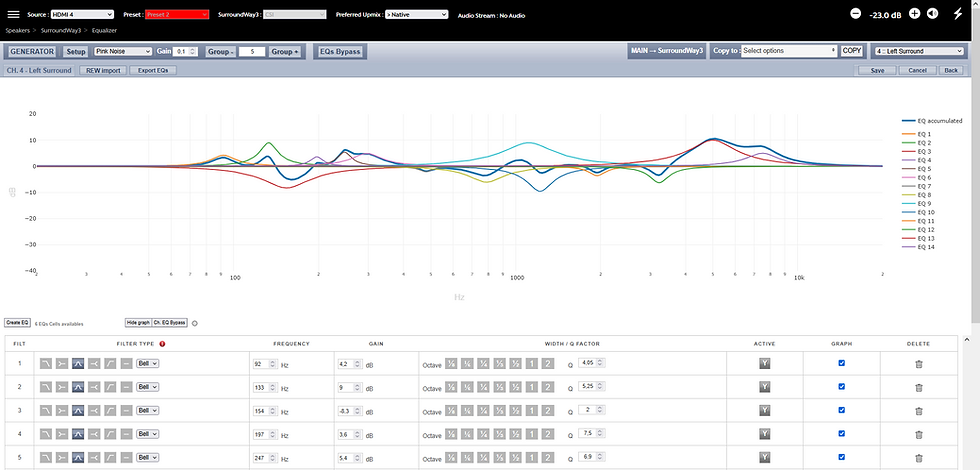Uncheck Graph checkbox for filter 2

841,386
